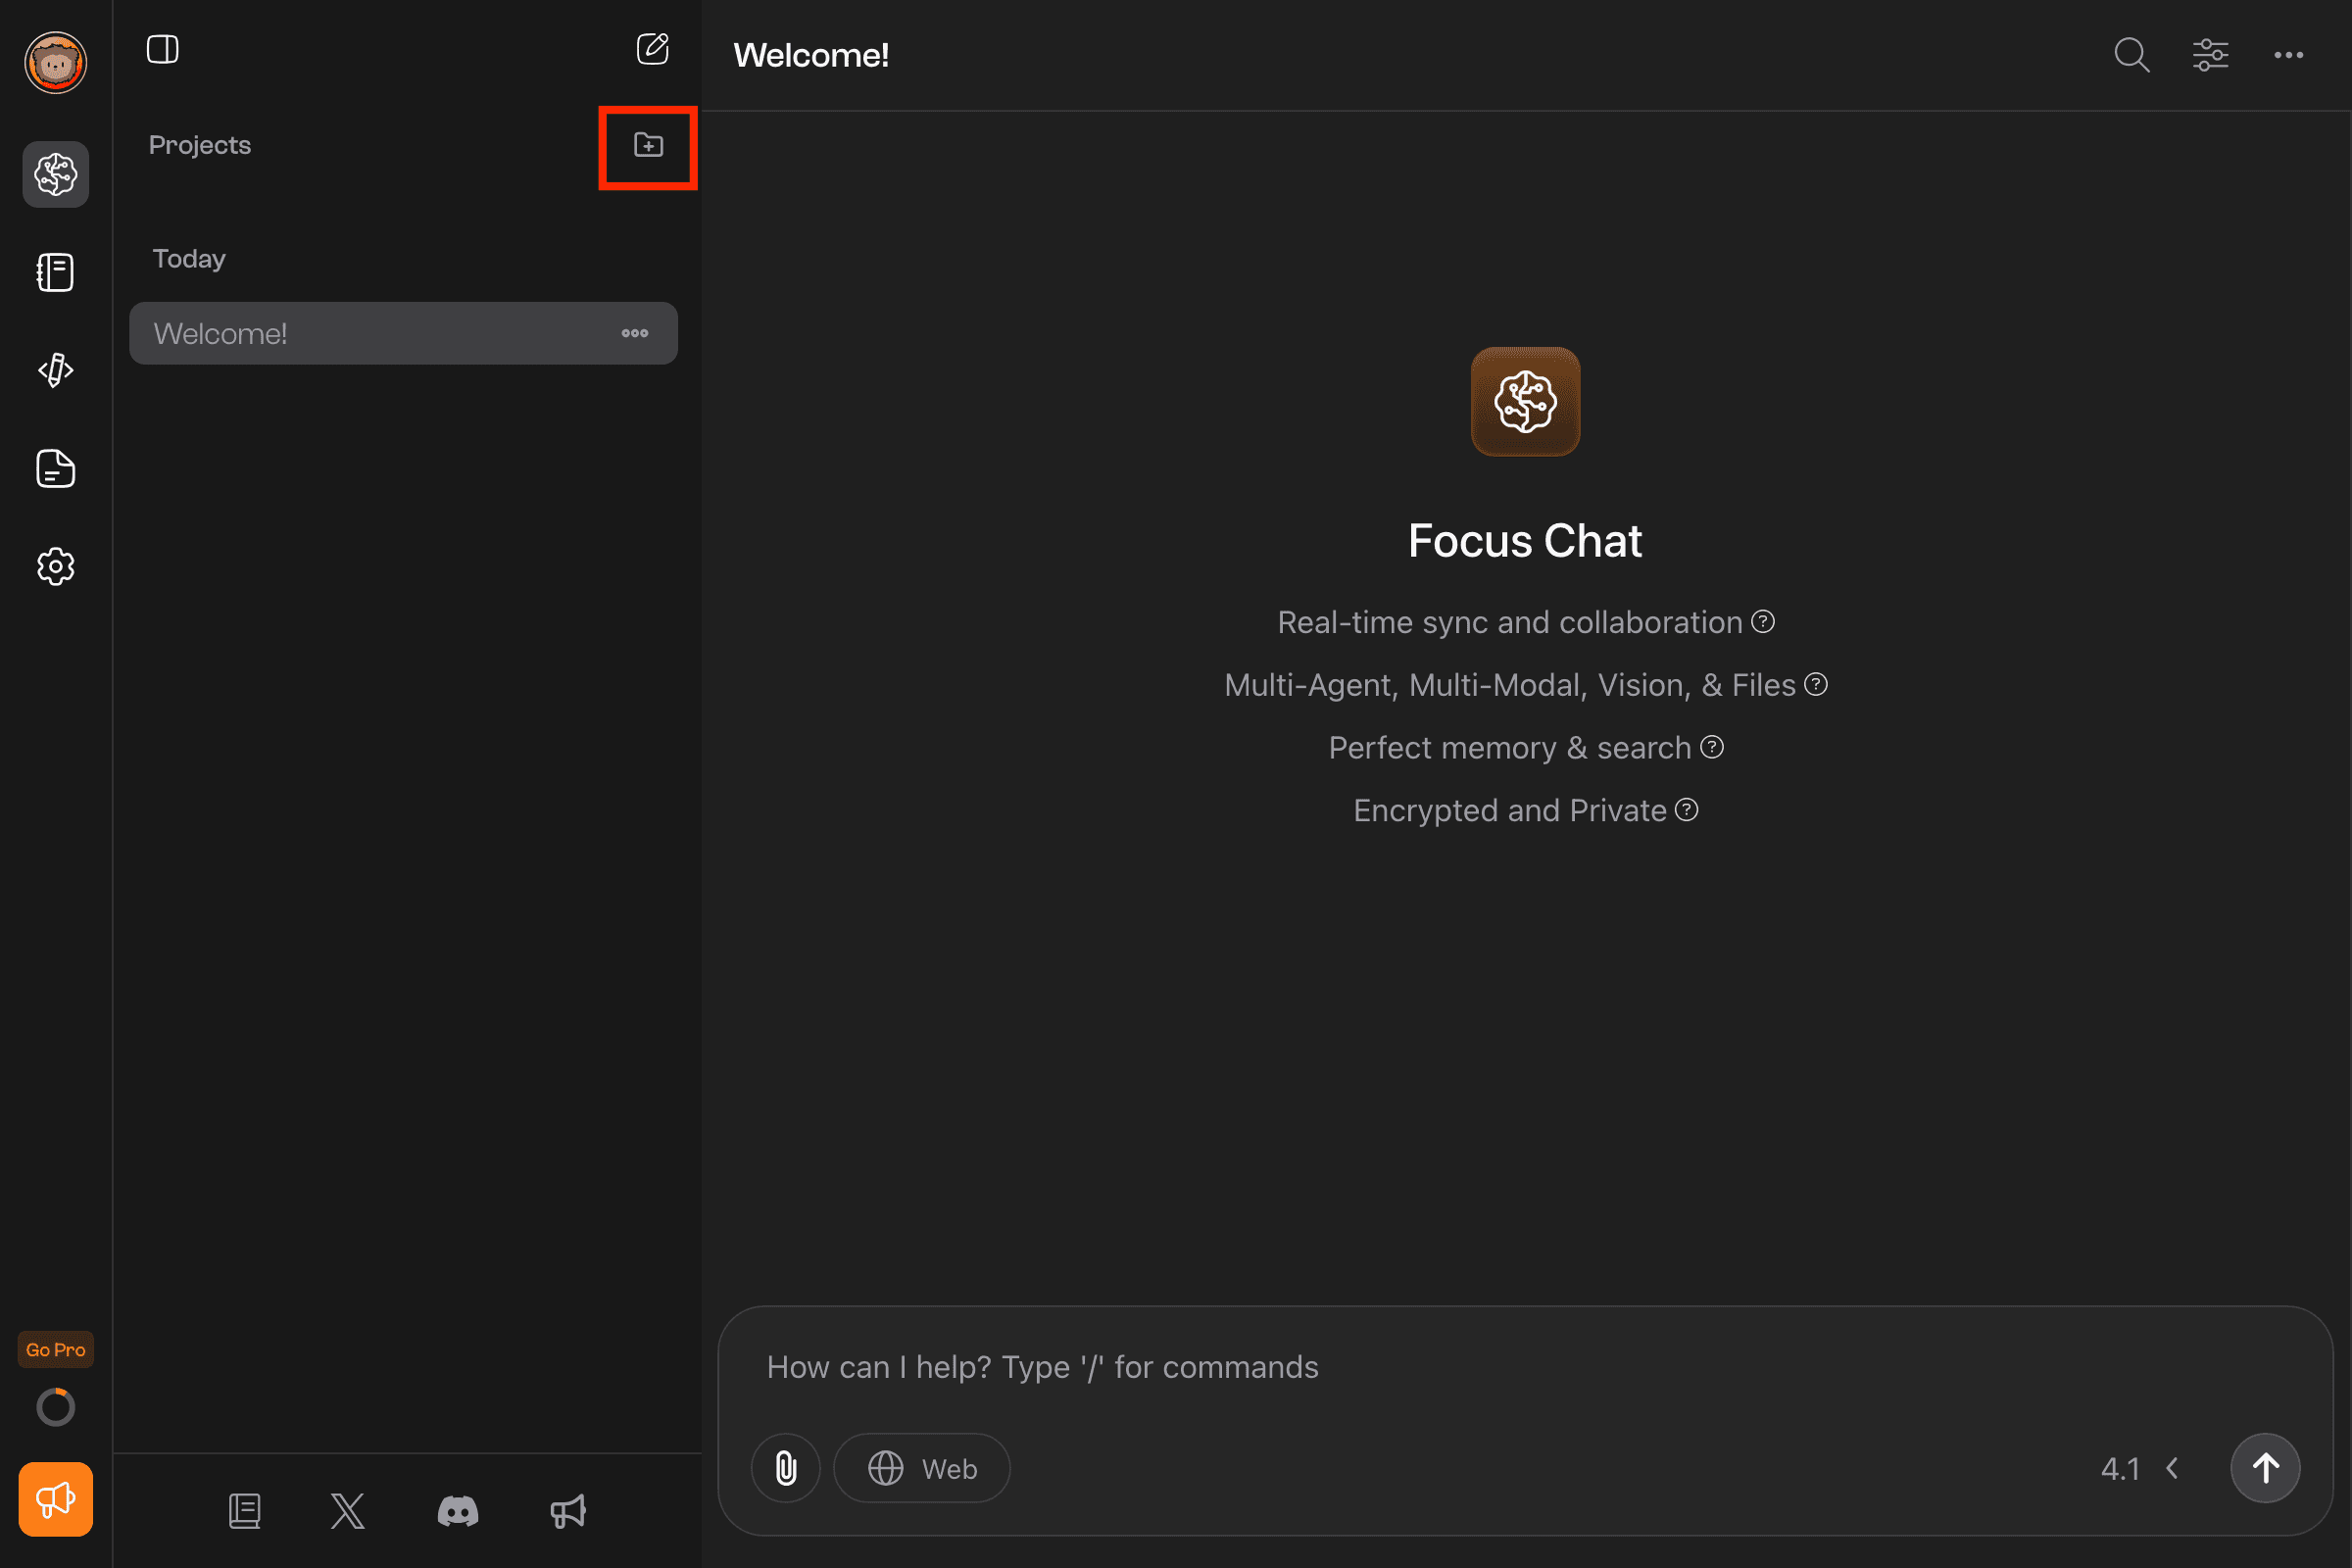Click the circular usage progress ring
The image size is (2352, 1568).
point(55,1407)
